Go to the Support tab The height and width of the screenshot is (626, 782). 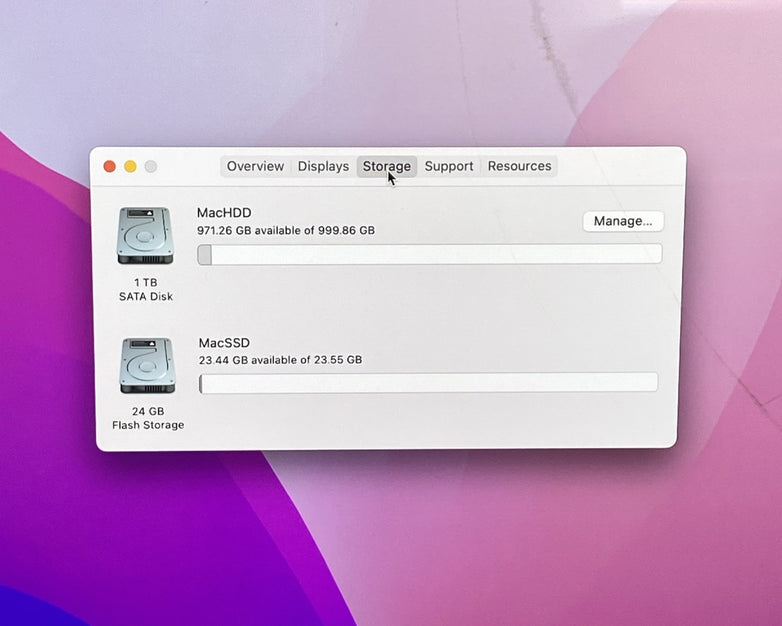(x=448, y=166)
